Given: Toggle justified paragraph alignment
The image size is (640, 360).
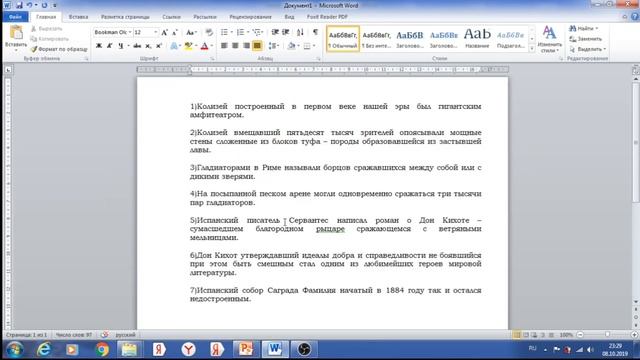Looking at the screenshot, I should tap(257, 46).
